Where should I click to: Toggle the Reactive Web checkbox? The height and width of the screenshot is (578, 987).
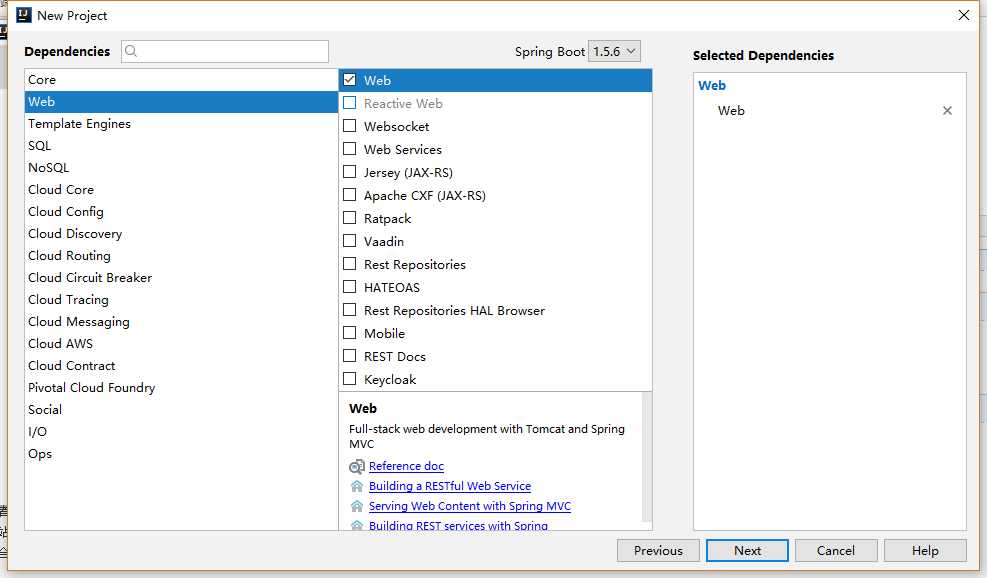click(349, 103)
